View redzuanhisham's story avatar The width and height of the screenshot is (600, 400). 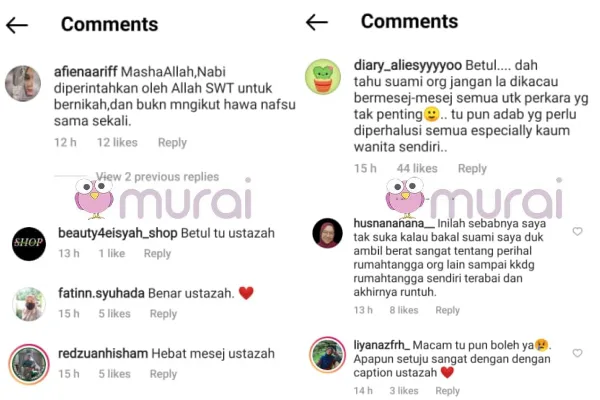point(29,364)
